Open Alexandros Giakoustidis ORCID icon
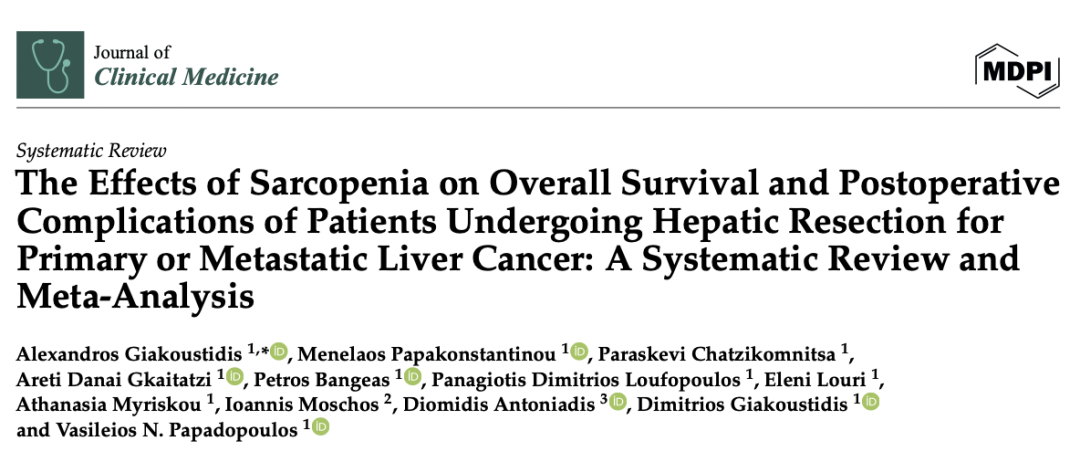This screenshot has height=462, width=1080. [x=279, y=352]
